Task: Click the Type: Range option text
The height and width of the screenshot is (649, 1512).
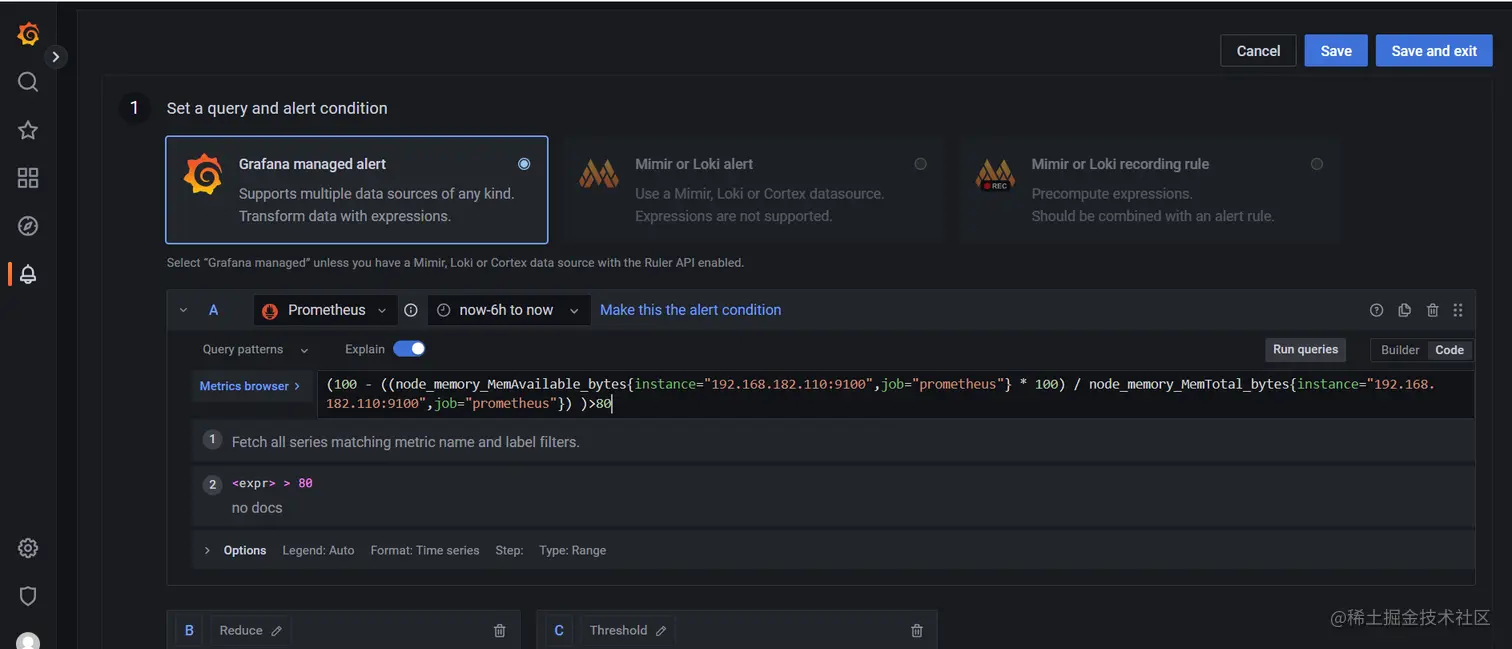Action: point(572,550)
